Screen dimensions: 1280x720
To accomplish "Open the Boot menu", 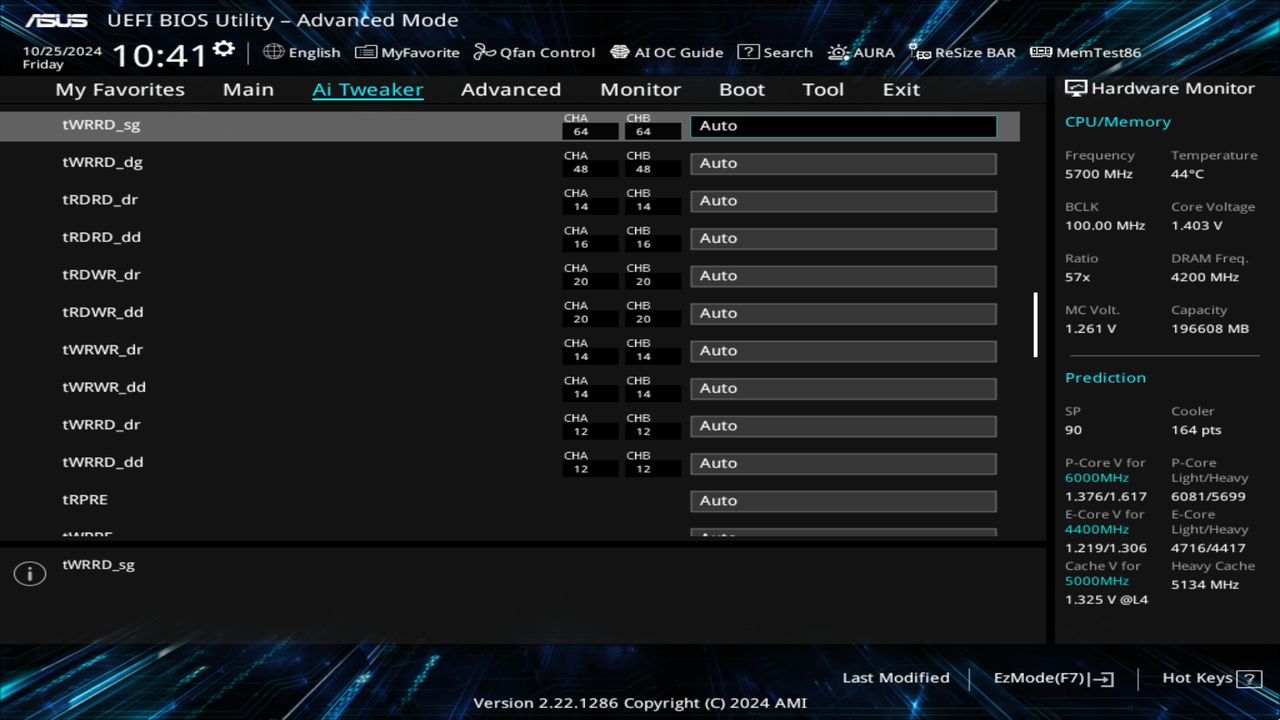I will (x=742, y=89).
